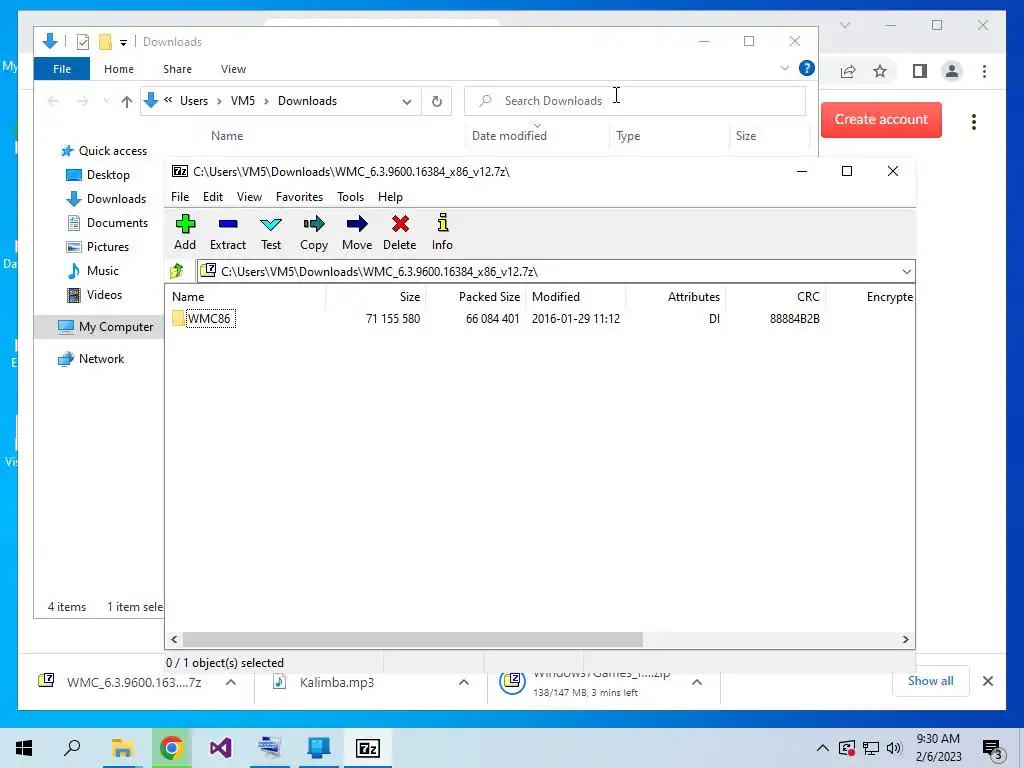Open Chrome's three-dot menu

pos(984,71)
